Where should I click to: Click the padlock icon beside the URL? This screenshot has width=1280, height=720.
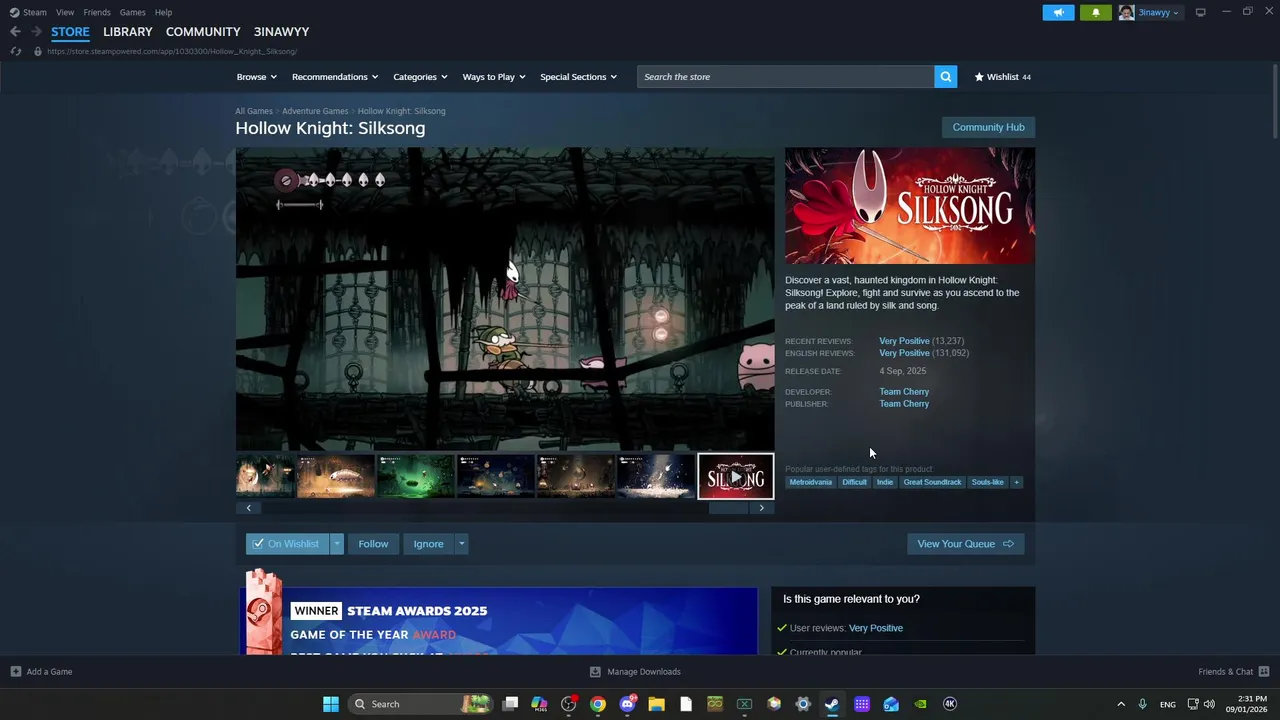point(37,51)
